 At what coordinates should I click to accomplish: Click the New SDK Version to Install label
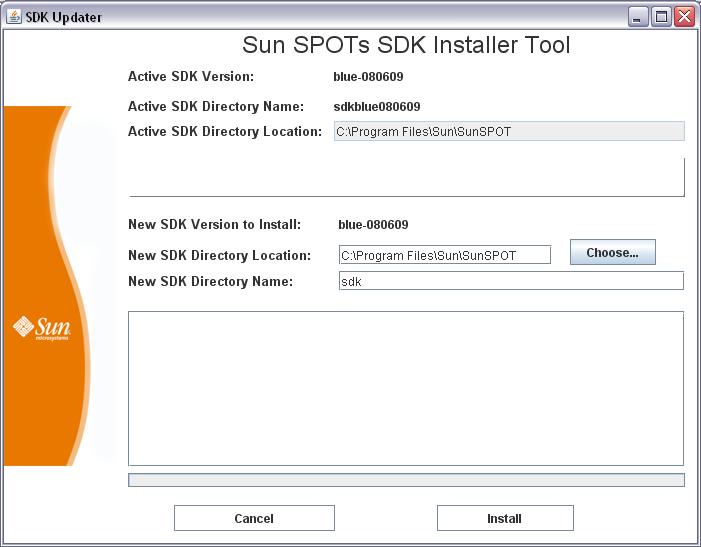pos(214,225)
